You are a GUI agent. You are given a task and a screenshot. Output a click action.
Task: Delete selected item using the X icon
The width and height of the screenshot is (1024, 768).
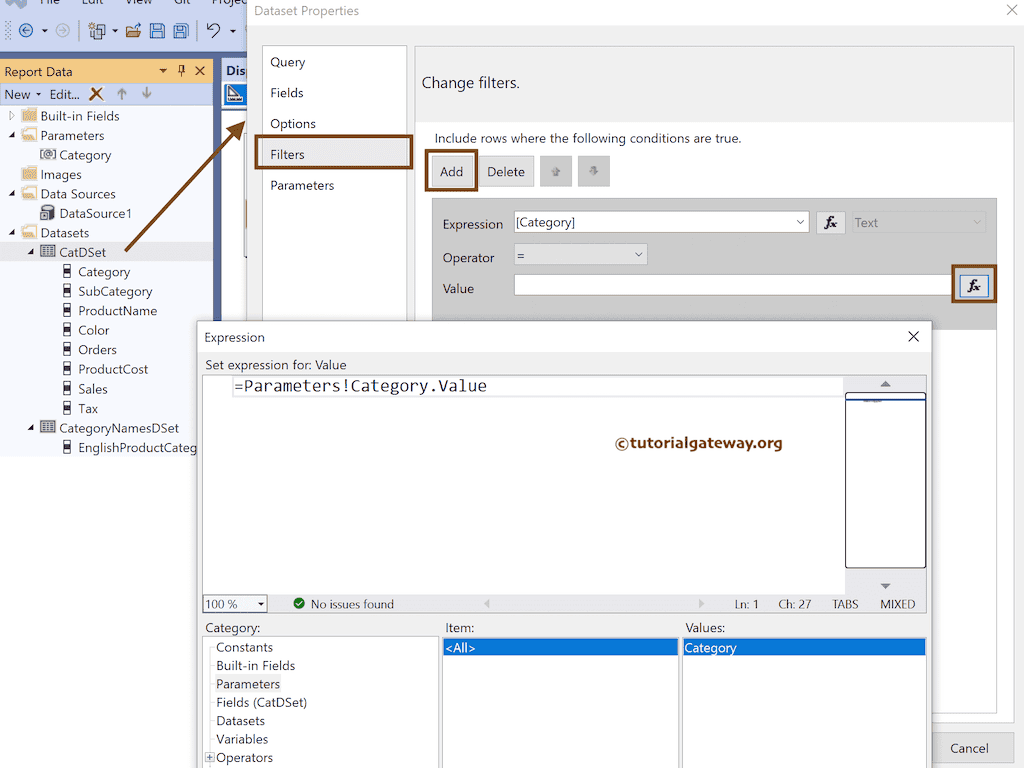(x=94, y=94)
